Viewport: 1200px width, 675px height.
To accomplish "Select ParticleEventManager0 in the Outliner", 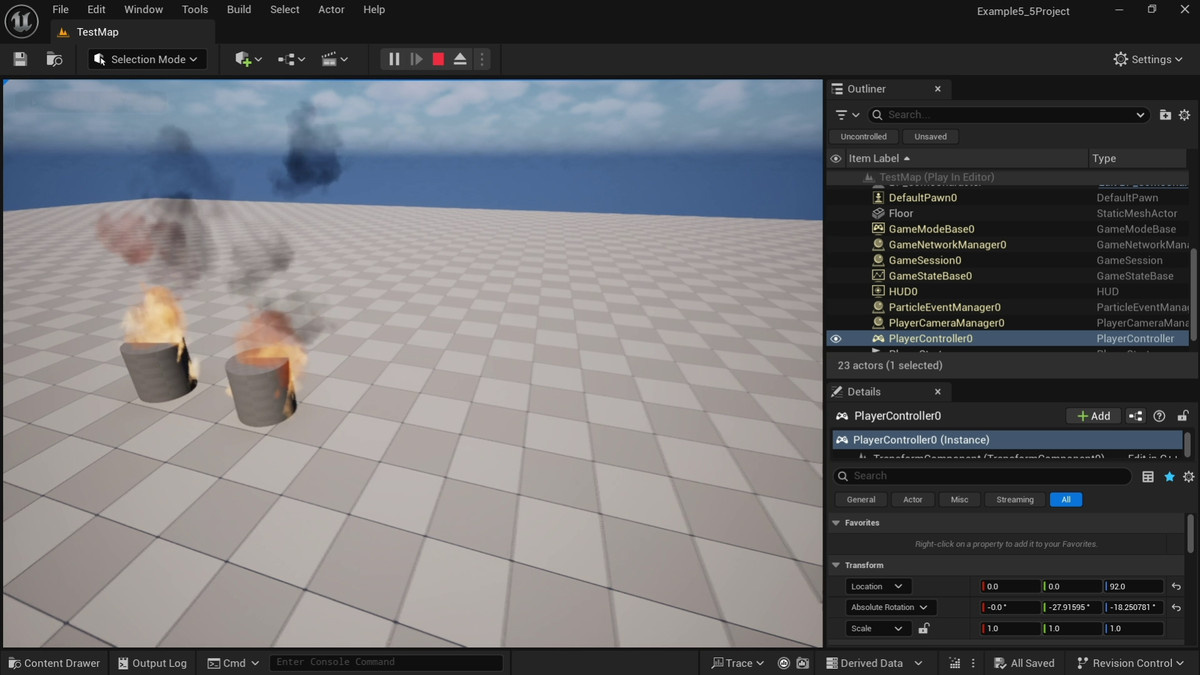I will click(x=944, y=307).
